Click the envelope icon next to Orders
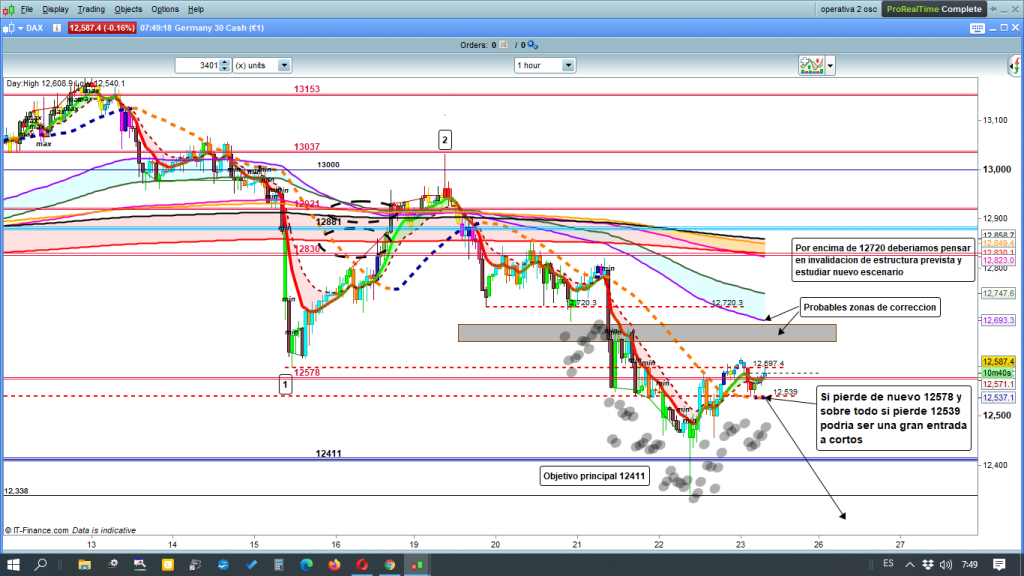1024x576 pixels. 504,45
